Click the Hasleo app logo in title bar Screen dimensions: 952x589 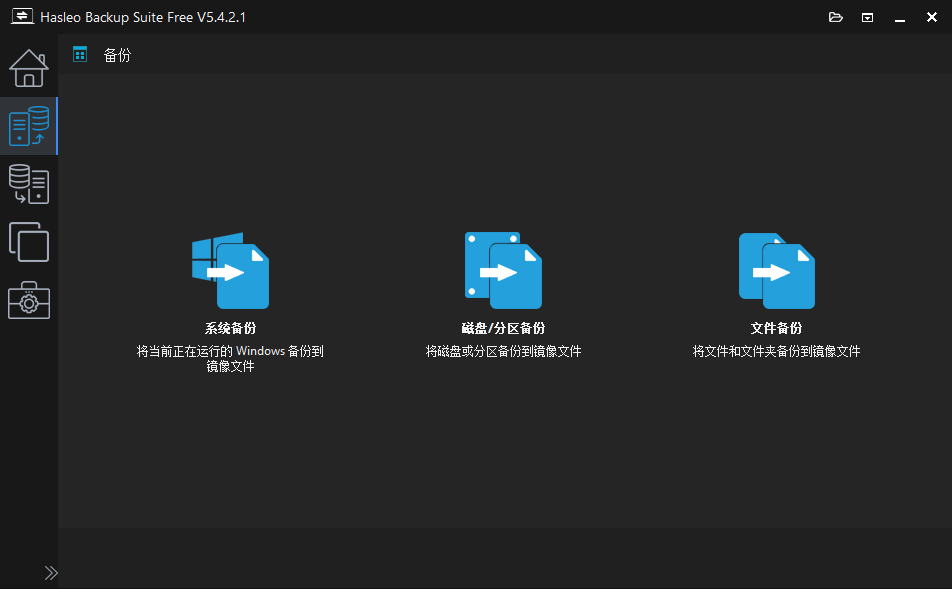(19, 17)
